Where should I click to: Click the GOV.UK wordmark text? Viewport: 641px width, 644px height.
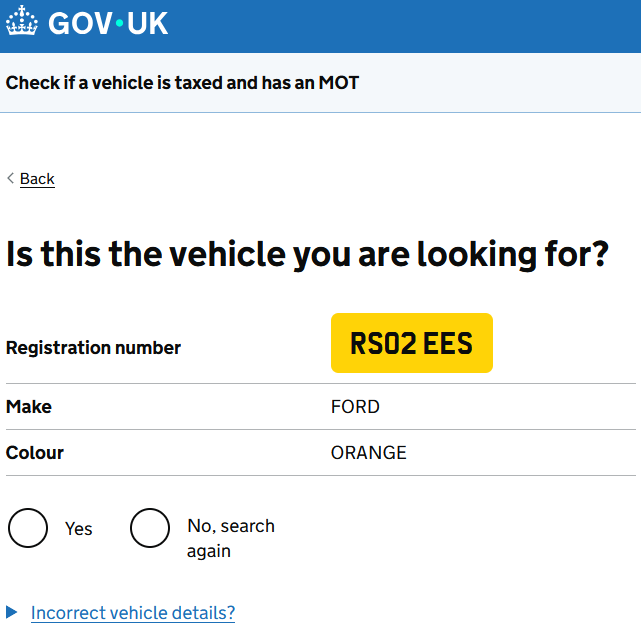[x=108, y=24]
